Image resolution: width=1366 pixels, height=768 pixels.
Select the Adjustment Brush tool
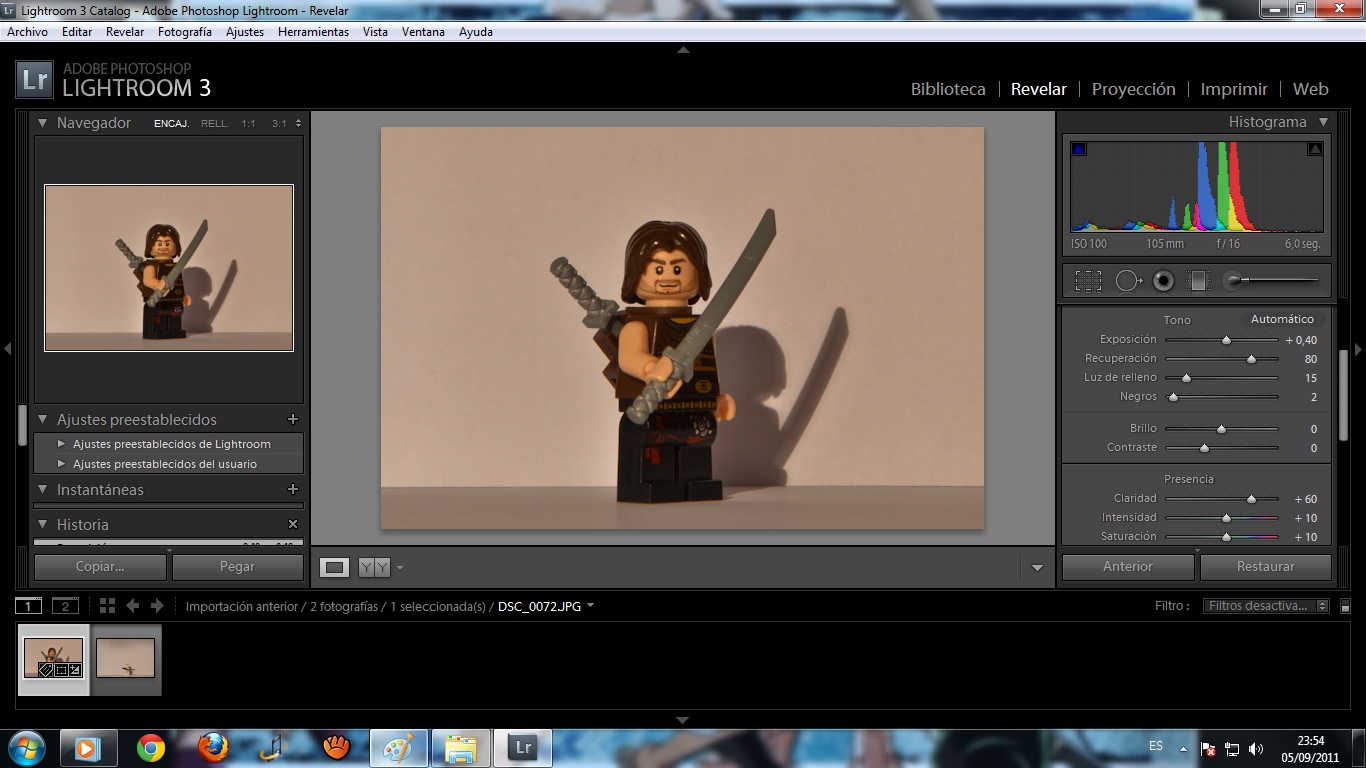[x=1272, y=281]
